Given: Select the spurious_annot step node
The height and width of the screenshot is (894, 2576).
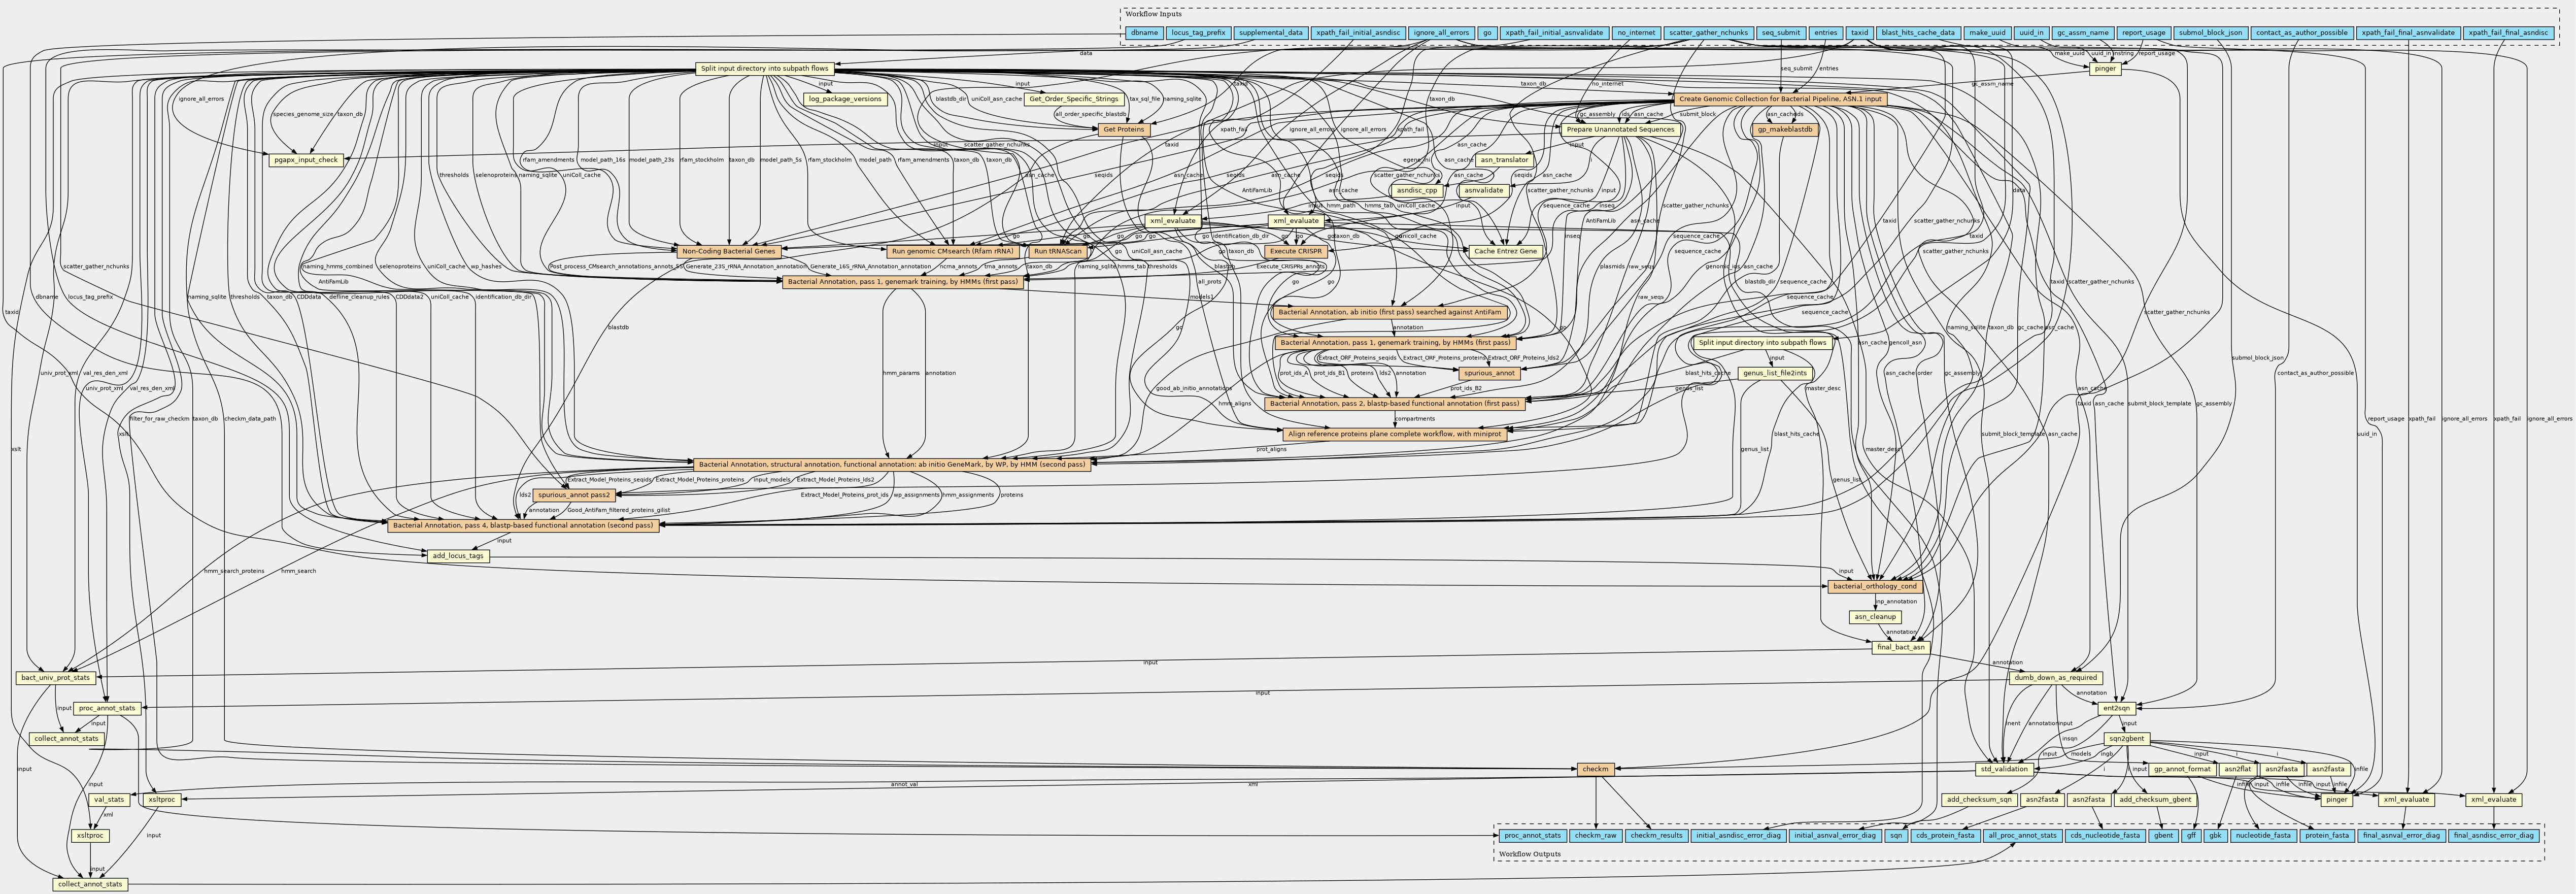Looking at the screenshot, I should click(x=1490, y=373).
